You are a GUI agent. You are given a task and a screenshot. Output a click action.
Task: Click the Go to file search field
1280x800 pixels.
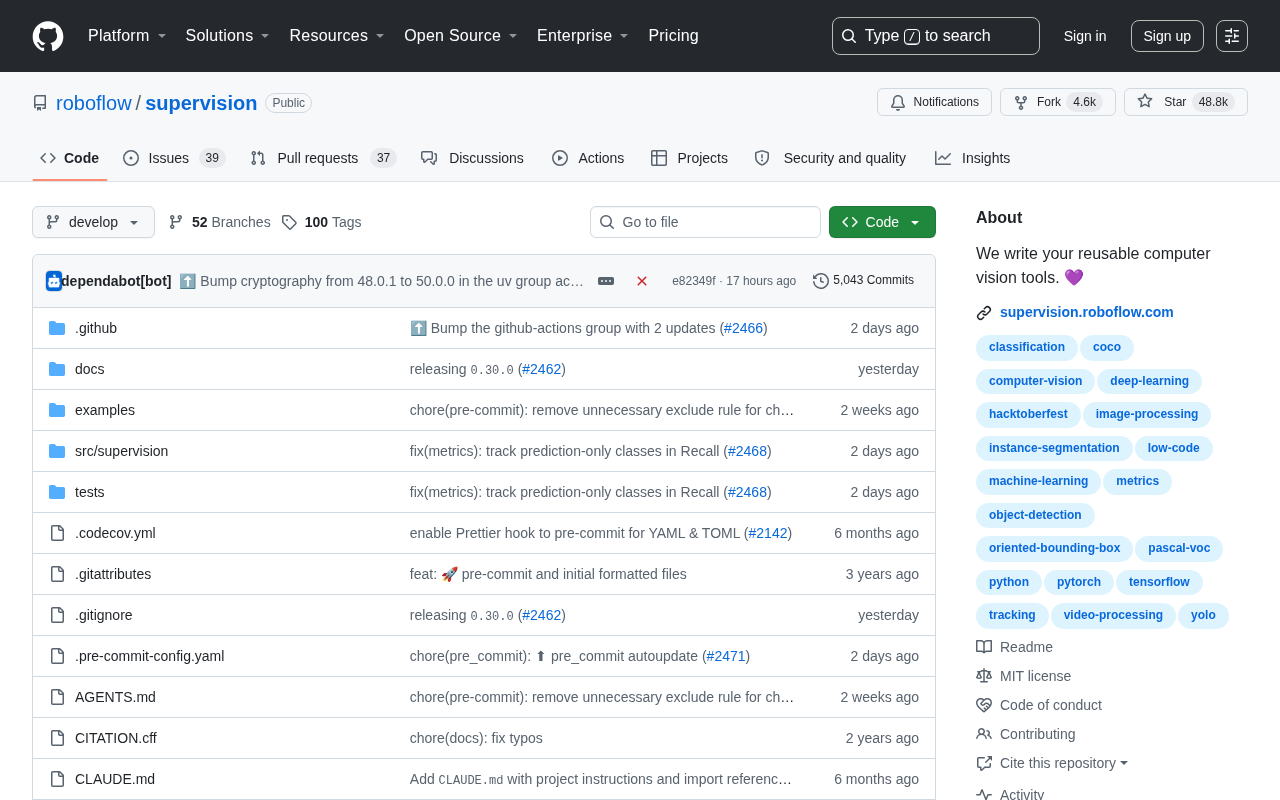[705, 222]
